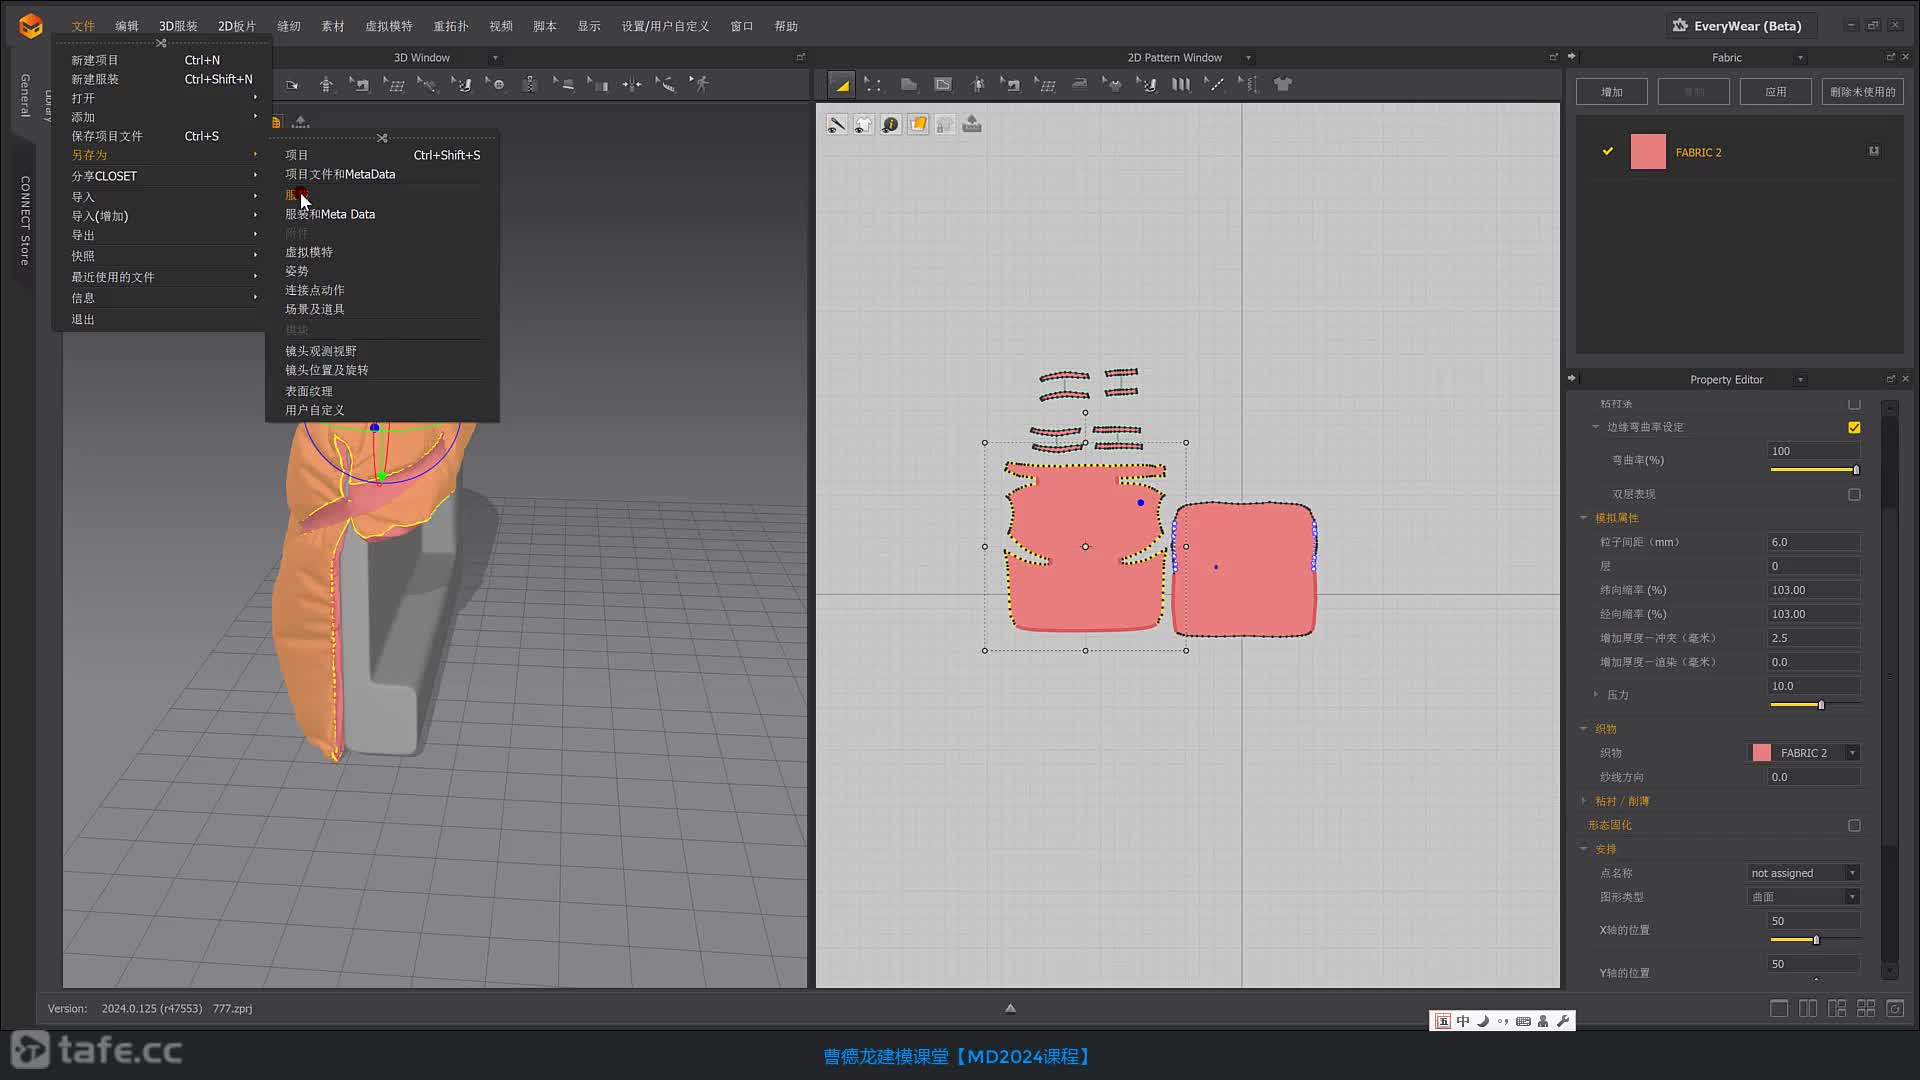
Task: Click the avatar figure icon in 3D toolbar
Action: [326, 85]
